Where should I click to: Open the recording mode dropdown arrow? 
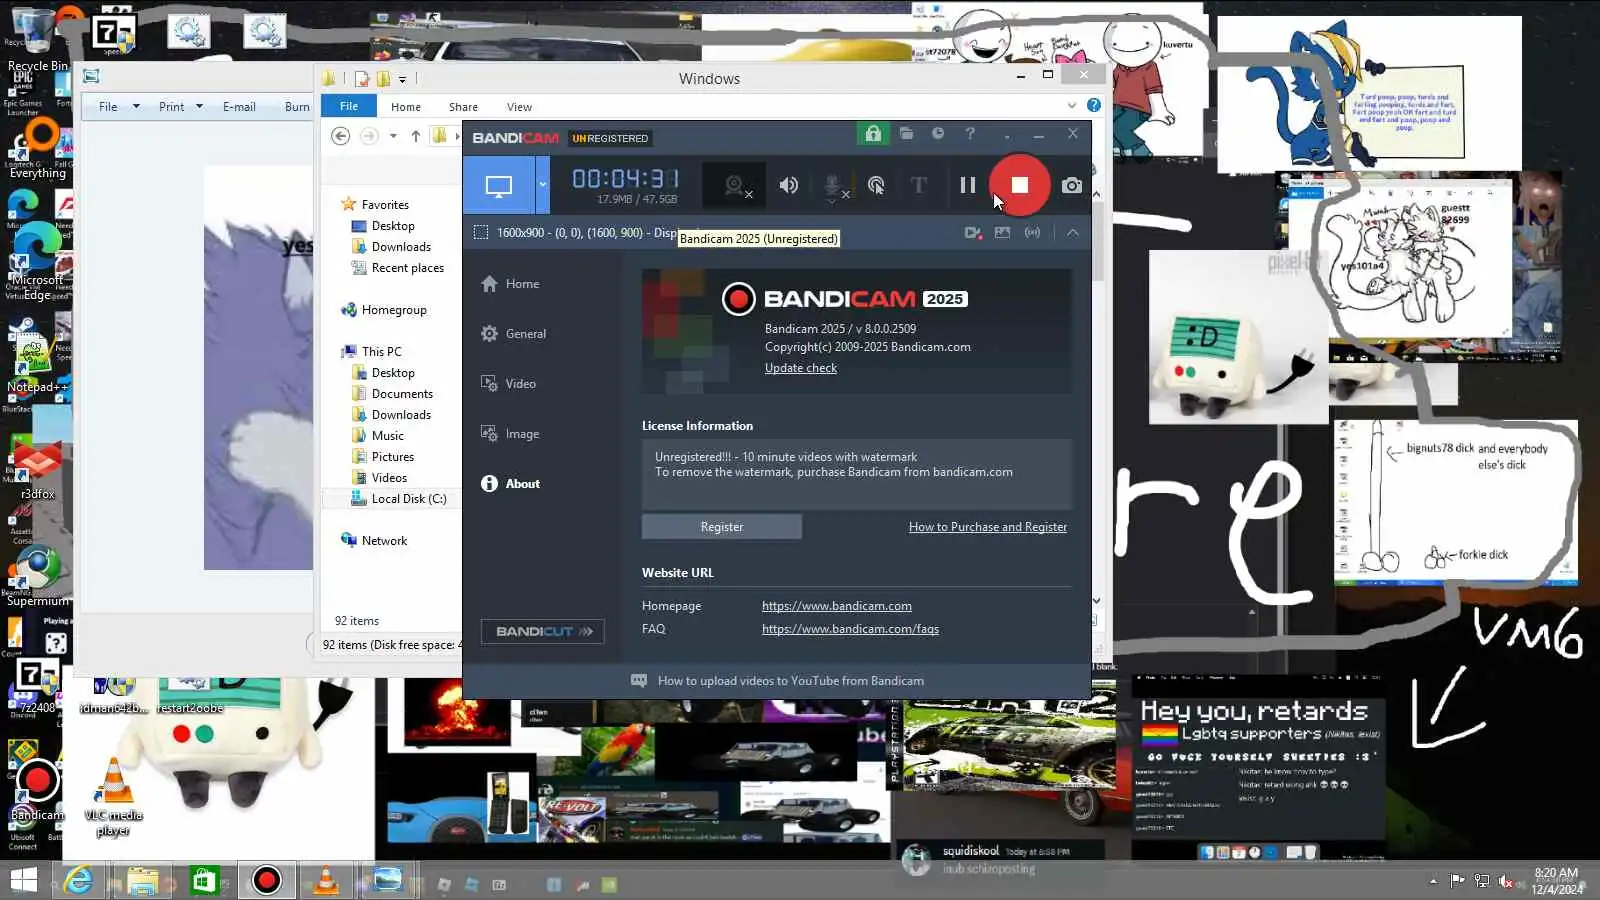[x=543, y=185]
